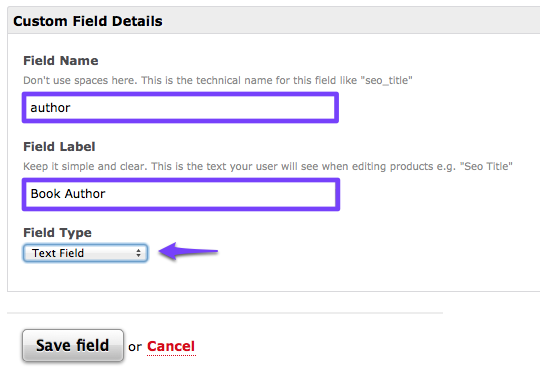Click the word "or" beside Save field
The width and height of the screenshot is (540, 385).
pos(135,347)
